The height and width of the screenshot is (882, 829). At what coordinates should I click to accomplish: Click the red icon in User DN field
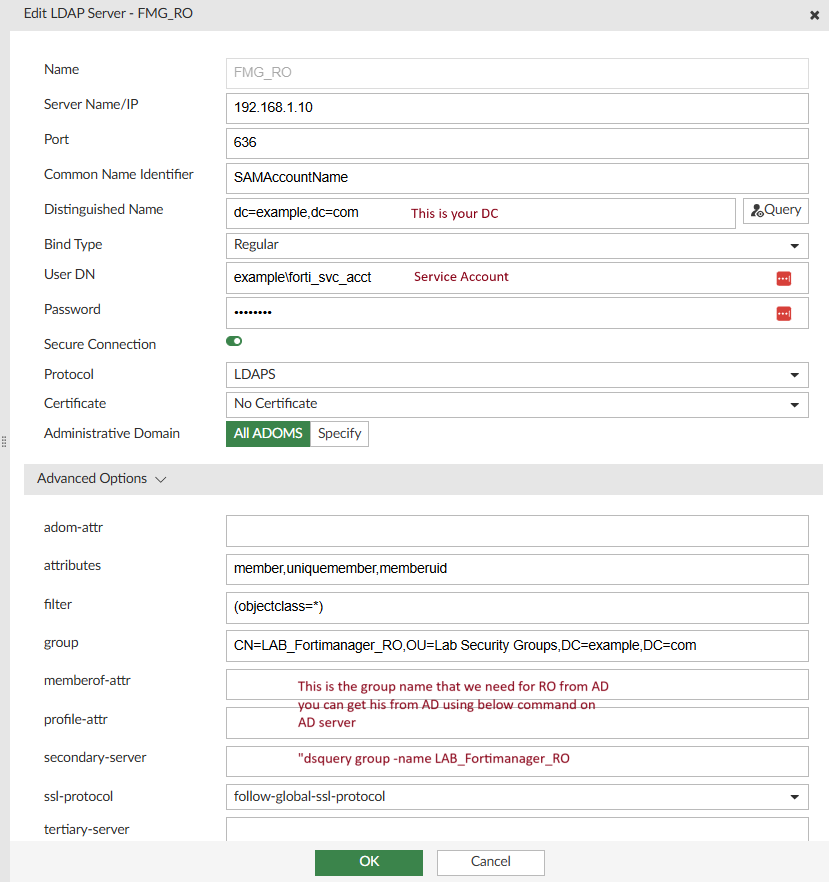tap(783, 278)
